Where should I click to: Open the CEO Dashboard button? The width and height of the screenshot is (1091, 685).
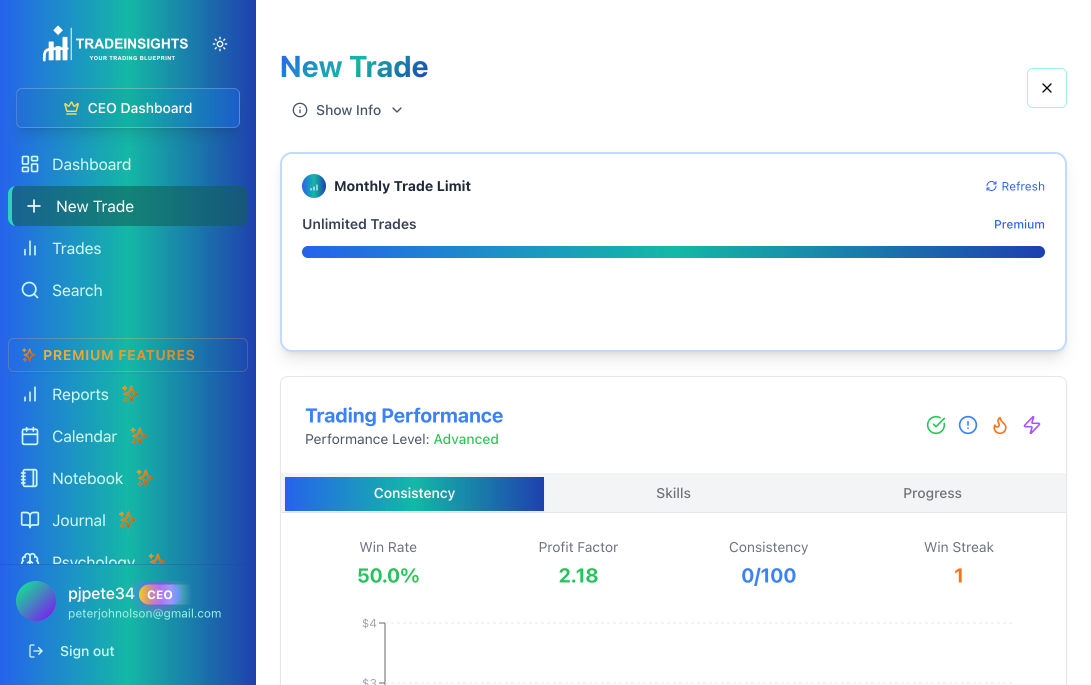(x=128, y=108)
